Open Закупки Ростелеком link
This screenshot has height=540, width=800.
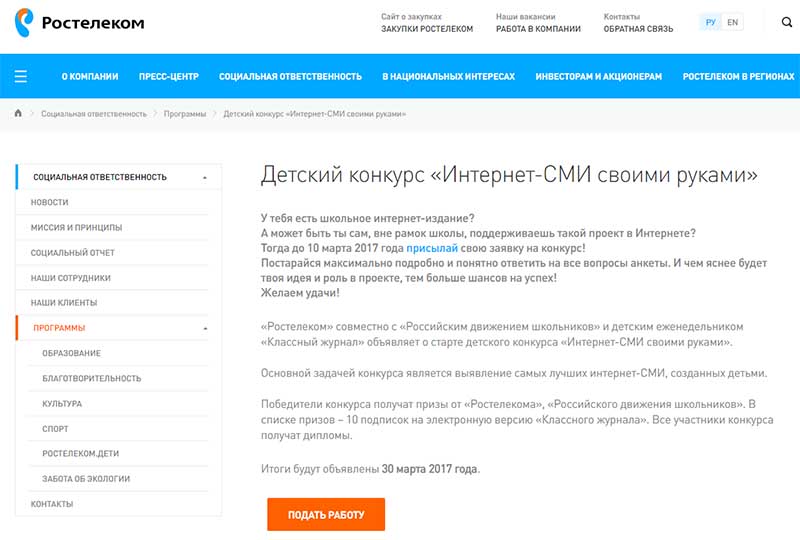427,29
